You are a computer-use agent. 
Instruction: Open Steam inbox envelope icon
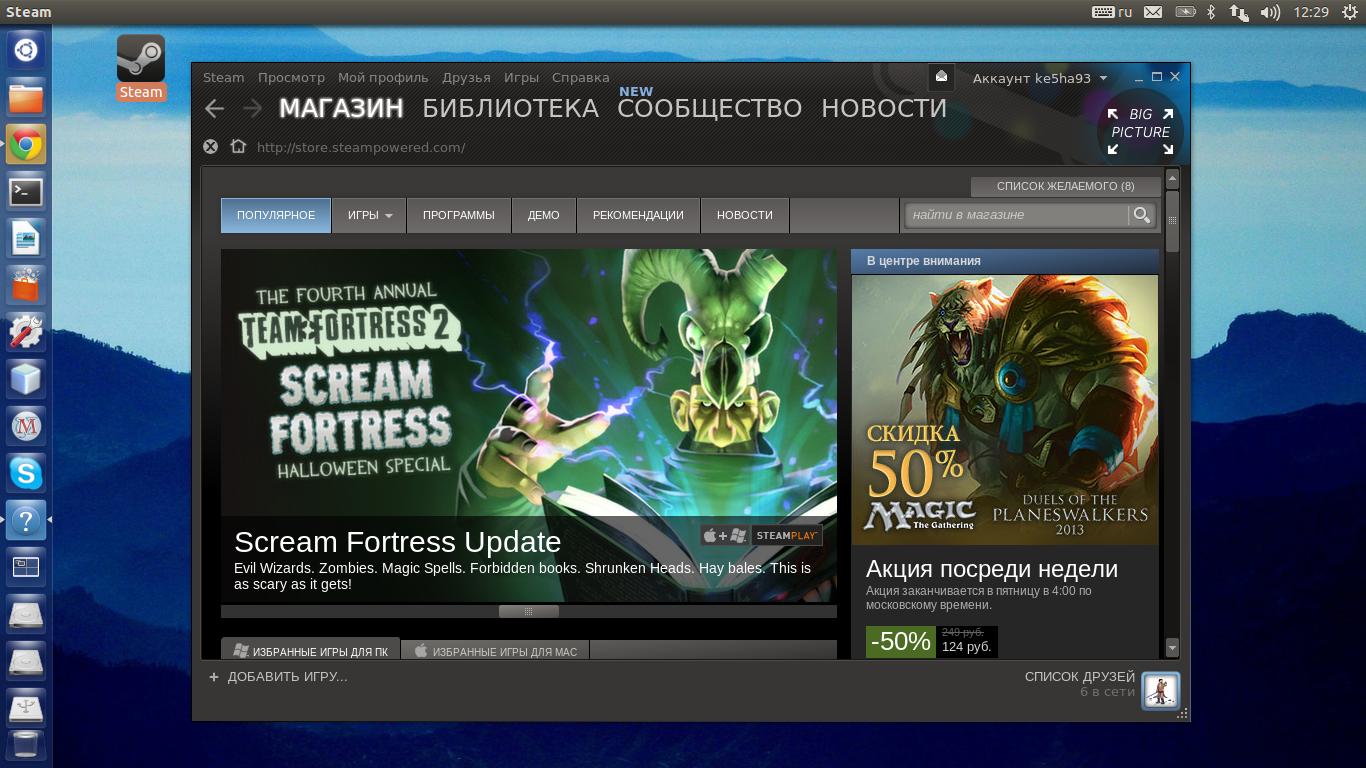coord(941,77)
